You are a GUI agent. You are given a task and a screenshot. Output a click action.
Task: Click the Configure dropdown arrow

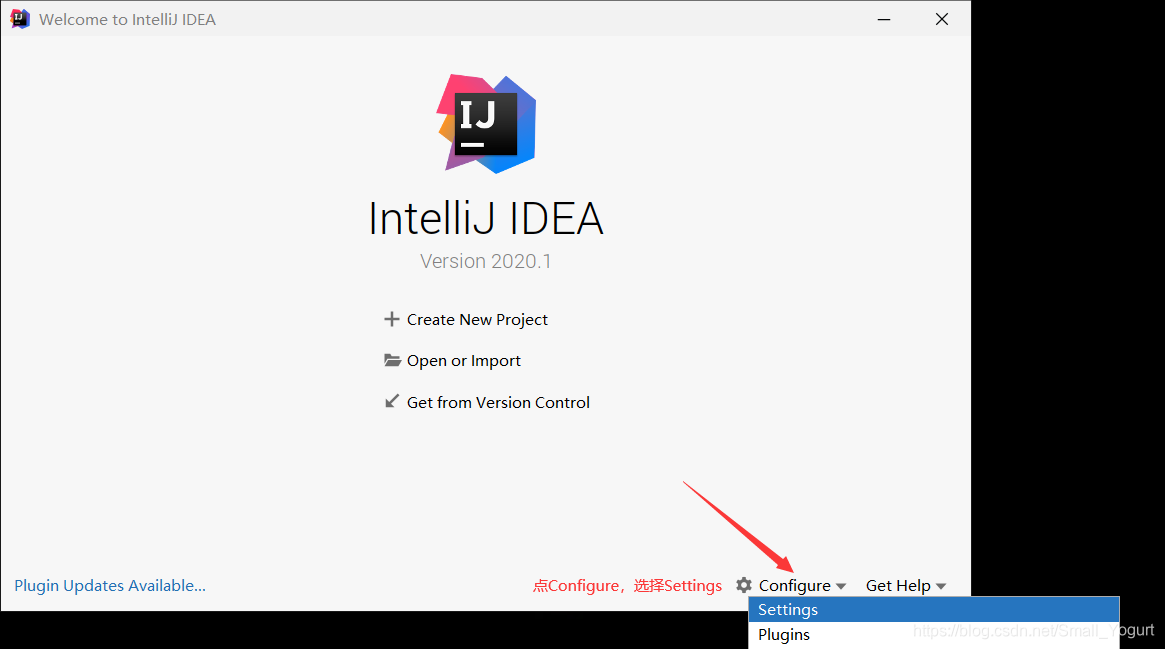tap(841, 587)
